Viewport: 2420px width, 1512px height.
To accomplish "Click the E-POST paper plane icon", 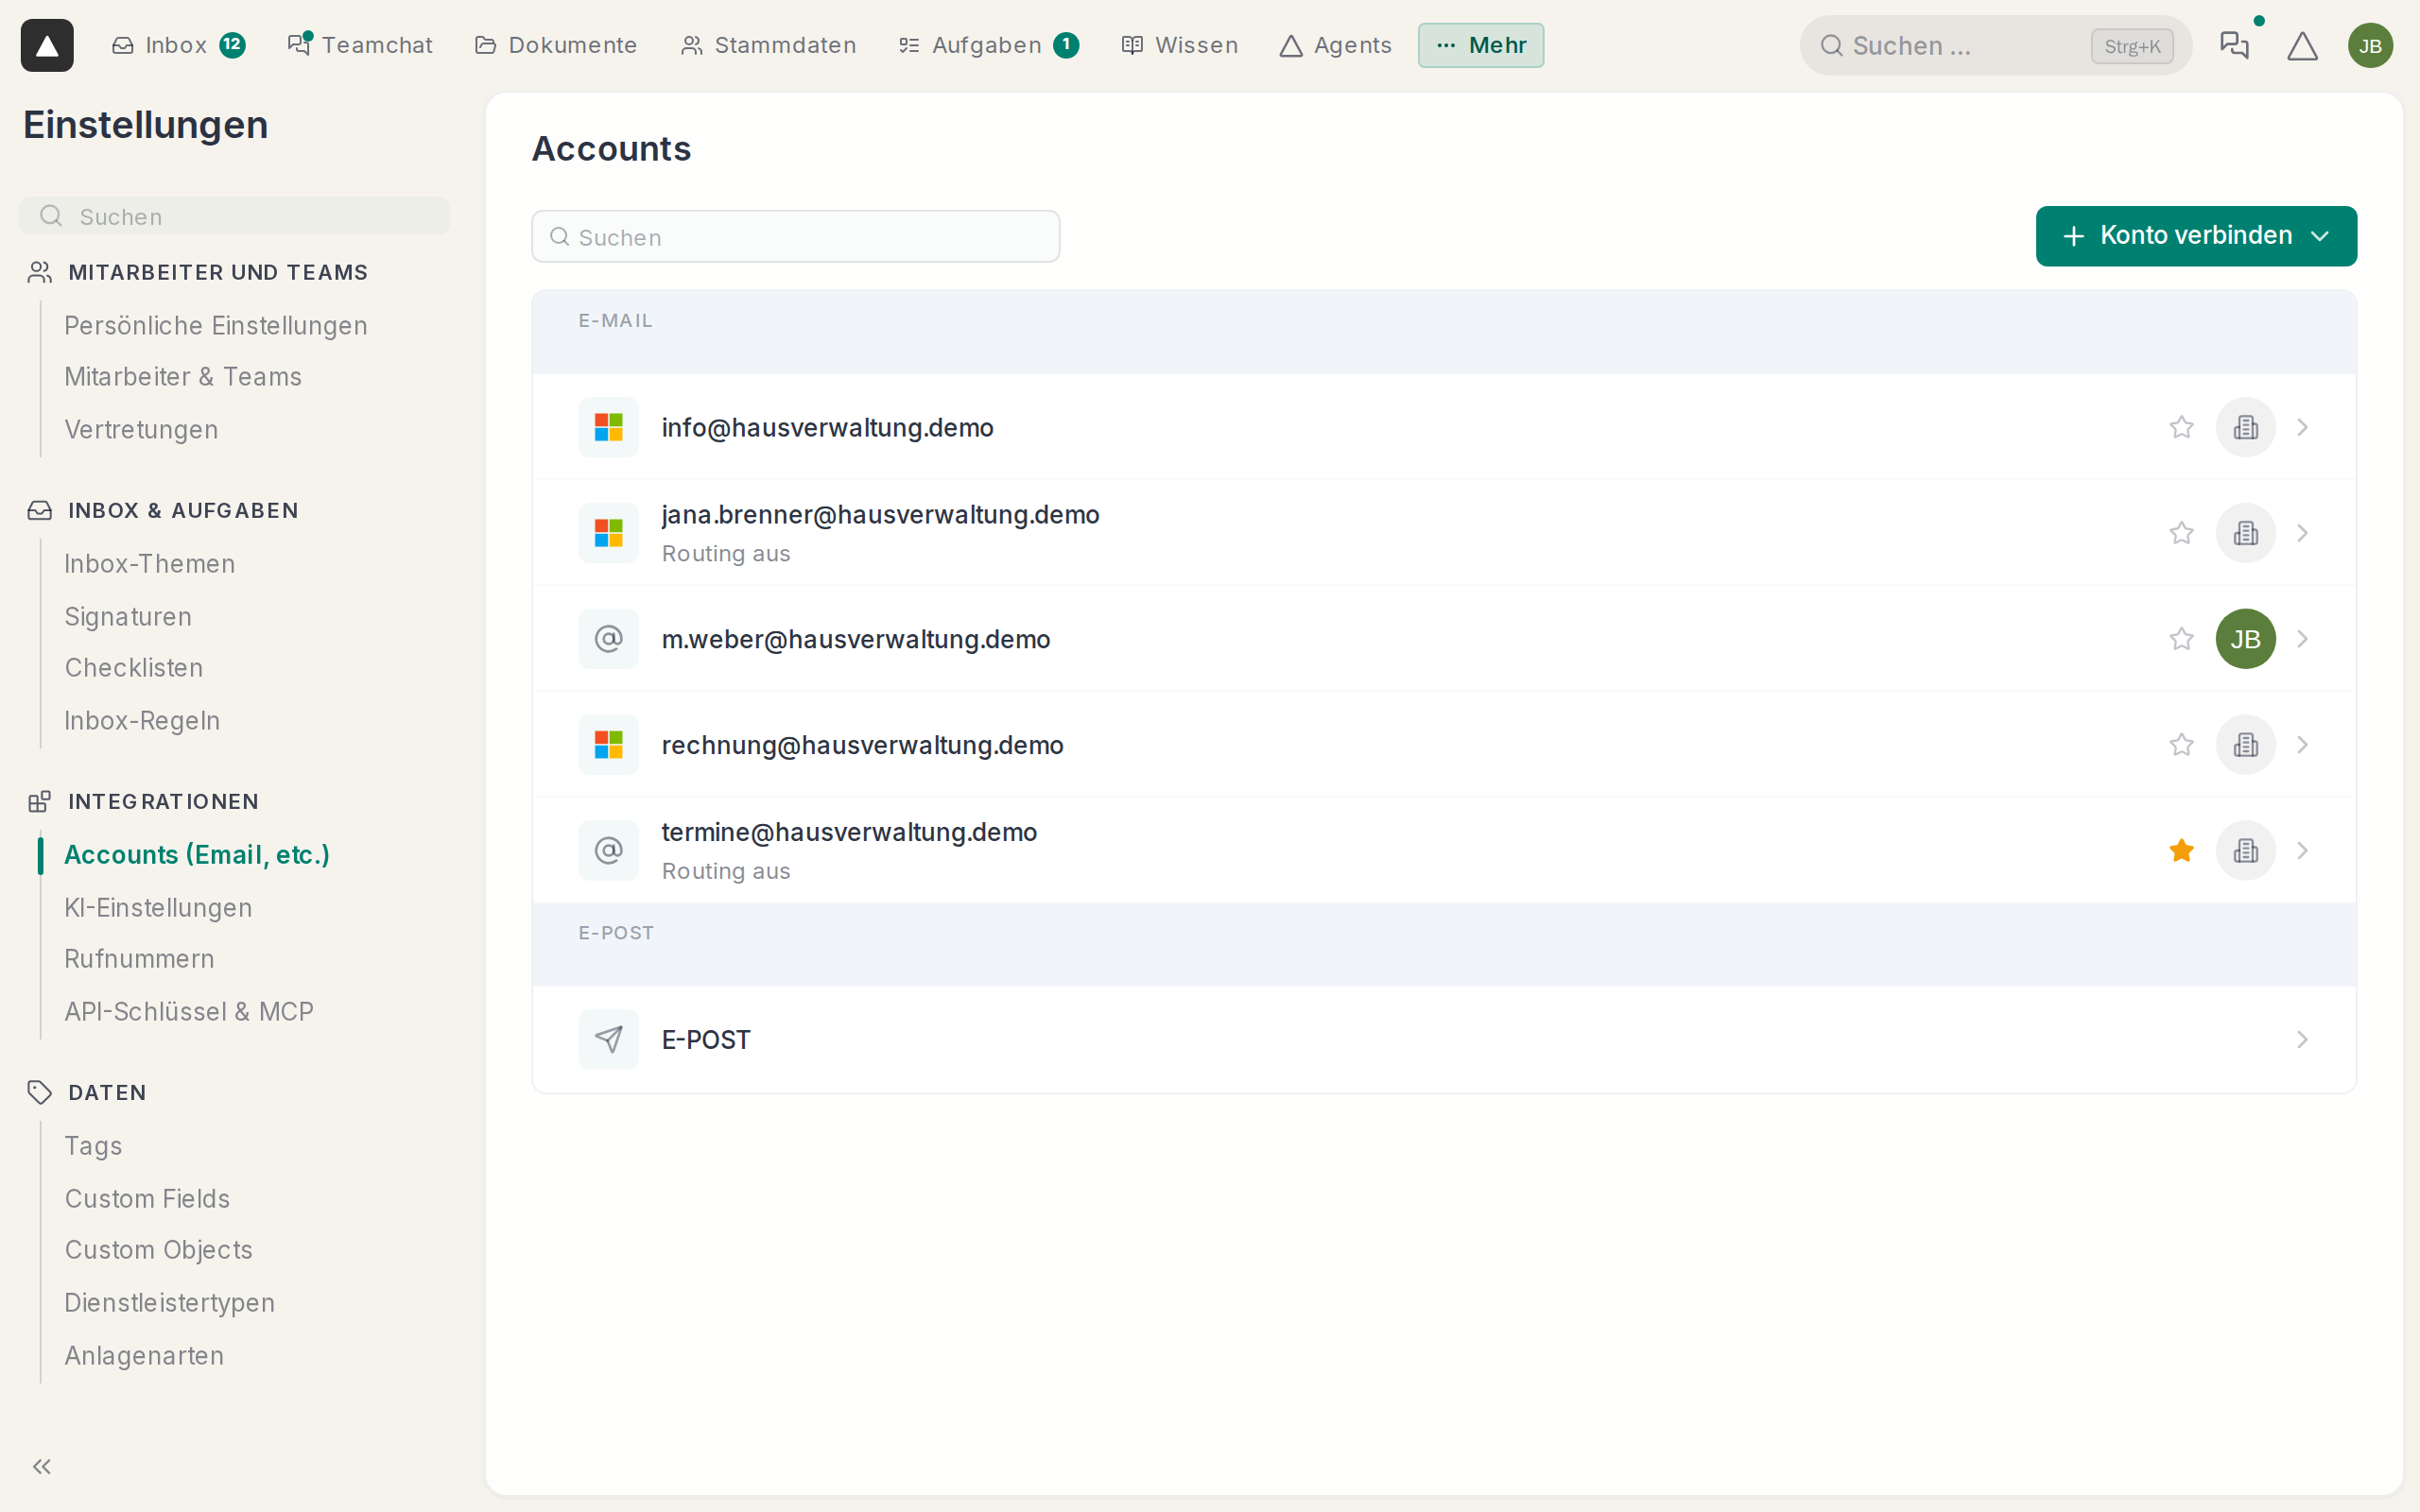I will [x=608, y=1039].
